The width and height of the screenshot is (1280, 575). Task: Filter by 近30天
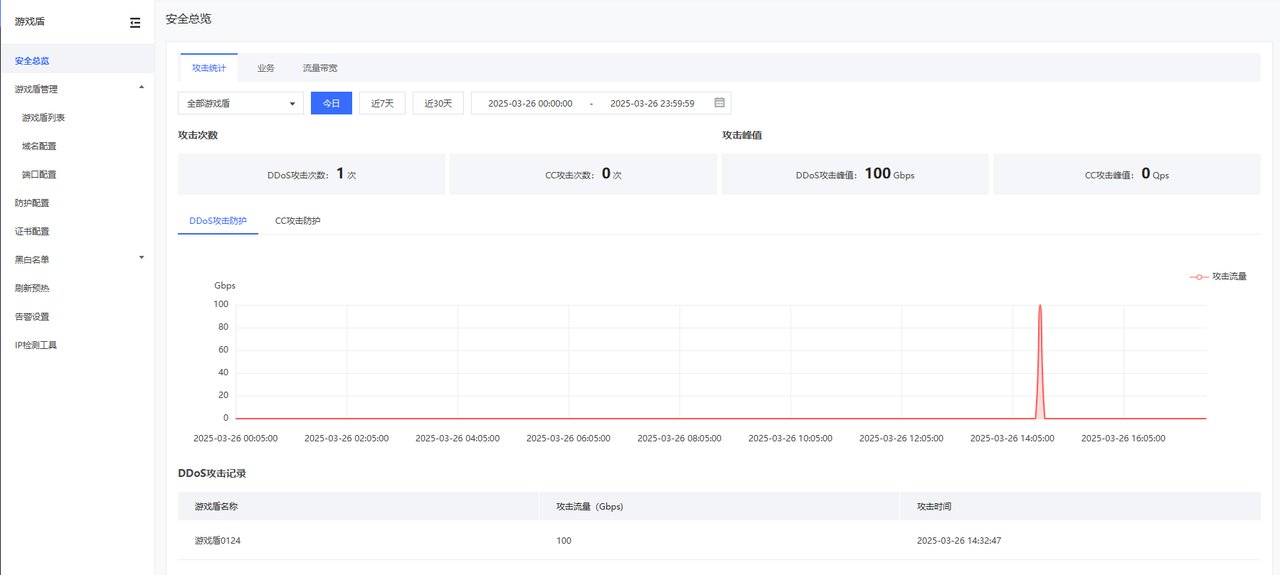(x=438, y=103)
